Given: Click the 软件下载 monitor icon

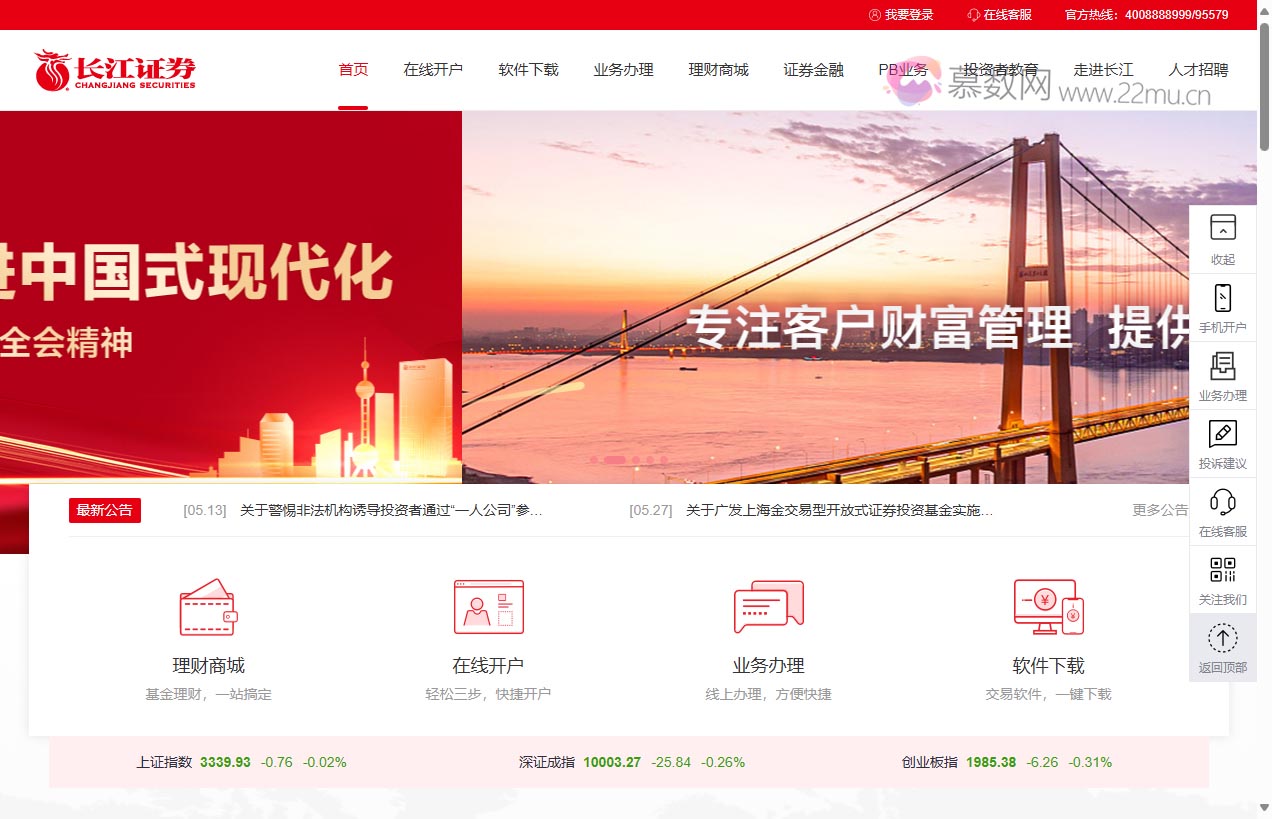Looking at the screenshot, I should point(1048,607).
